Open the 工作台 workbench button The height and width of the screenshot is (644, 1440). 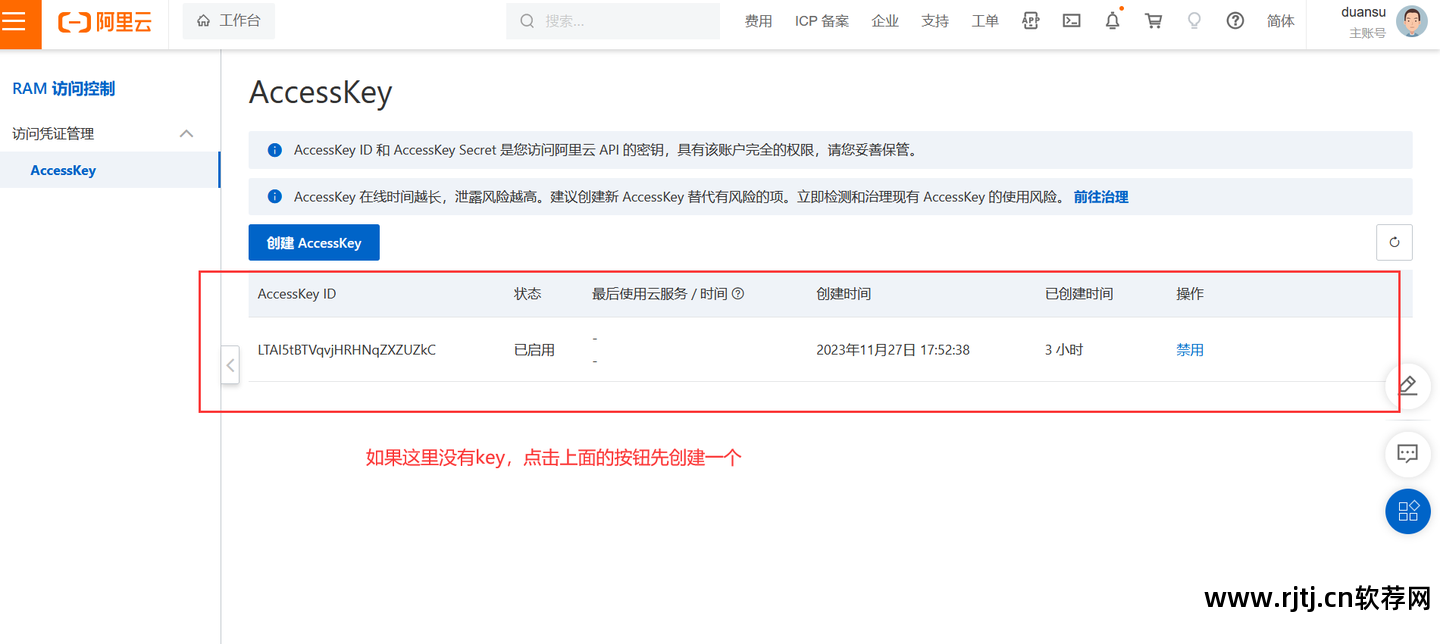[229, 21]
